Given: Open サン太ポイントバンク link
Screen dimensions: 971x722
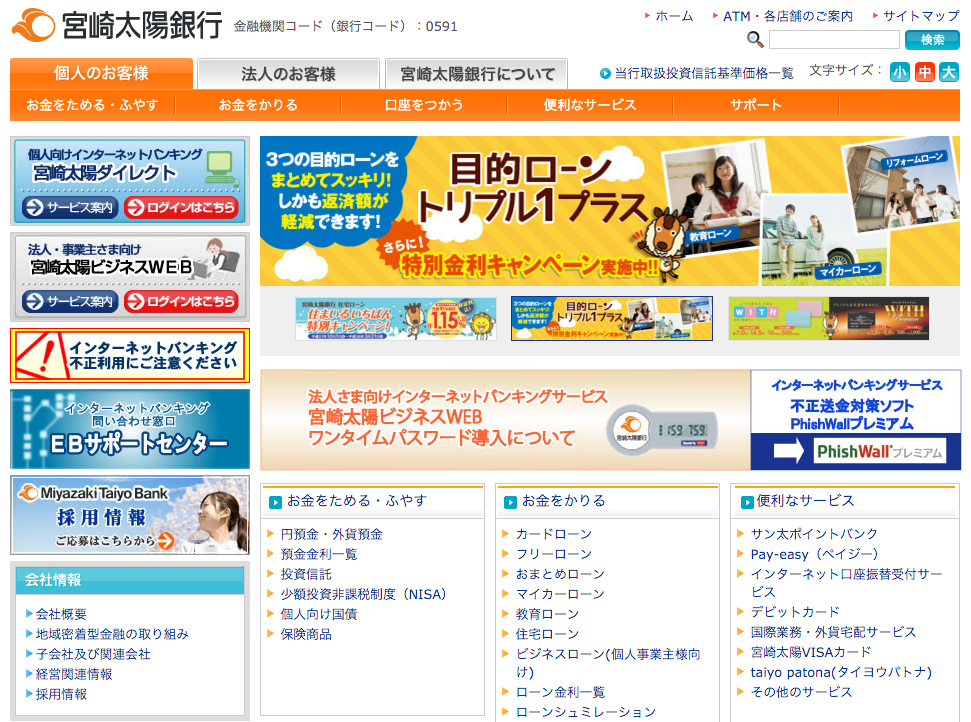Looking at the screenshot, I should coord(814,534).
